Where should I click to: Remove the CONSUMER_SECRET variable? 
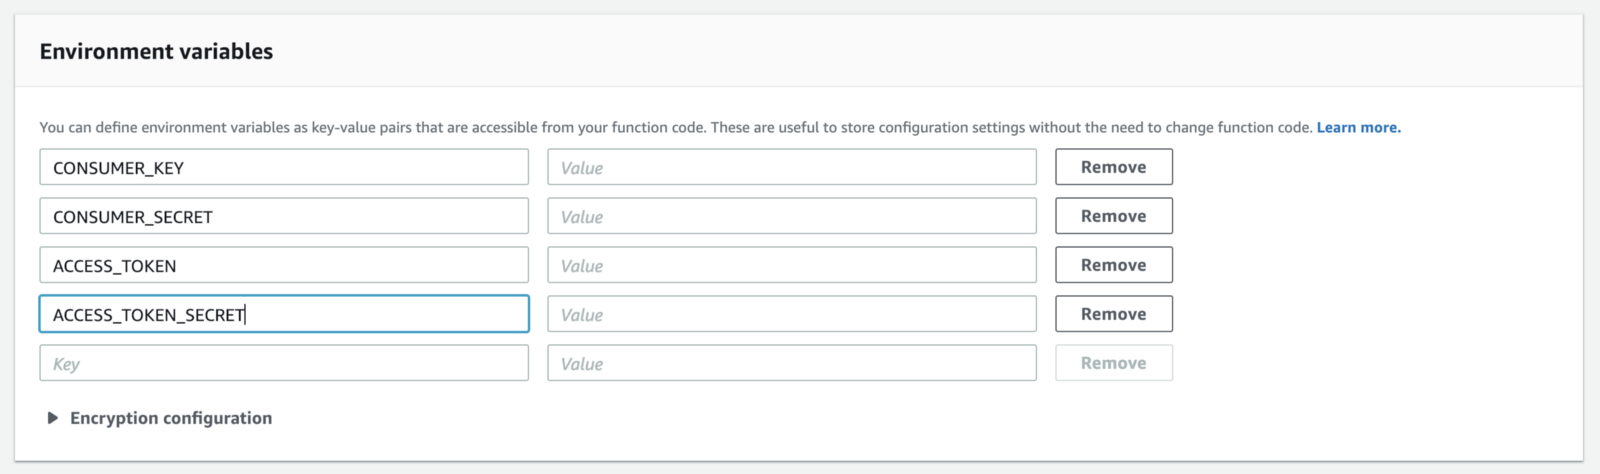click(1113, 216)
